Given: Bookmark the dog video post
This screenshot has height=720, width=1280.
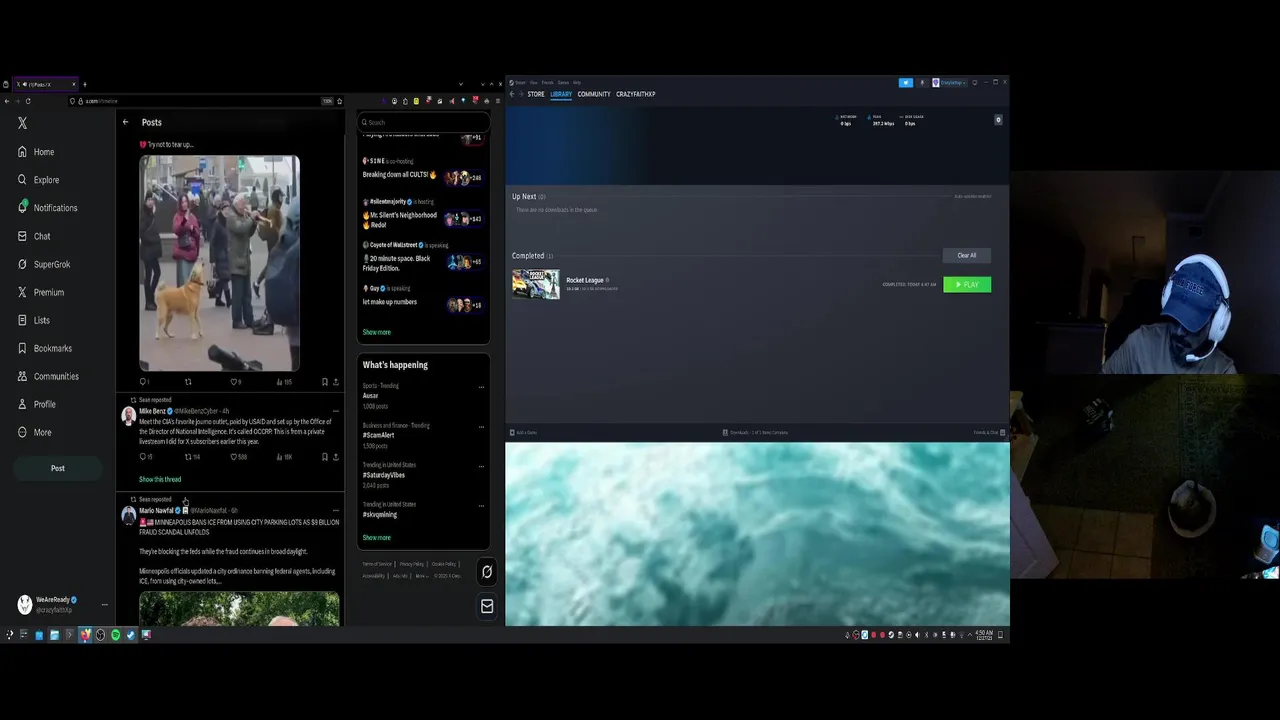Looking at the screenshot, I should tap(324, 382).
